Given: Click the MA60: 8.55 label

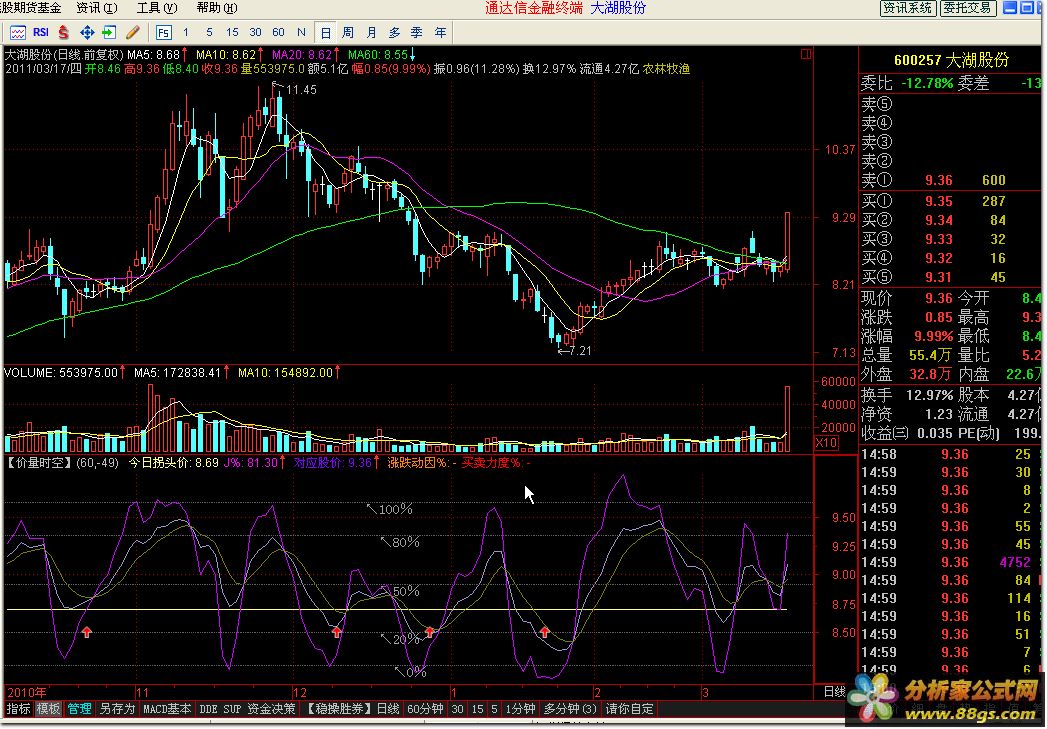Looking at the screenshot, I should click(378, 55).
